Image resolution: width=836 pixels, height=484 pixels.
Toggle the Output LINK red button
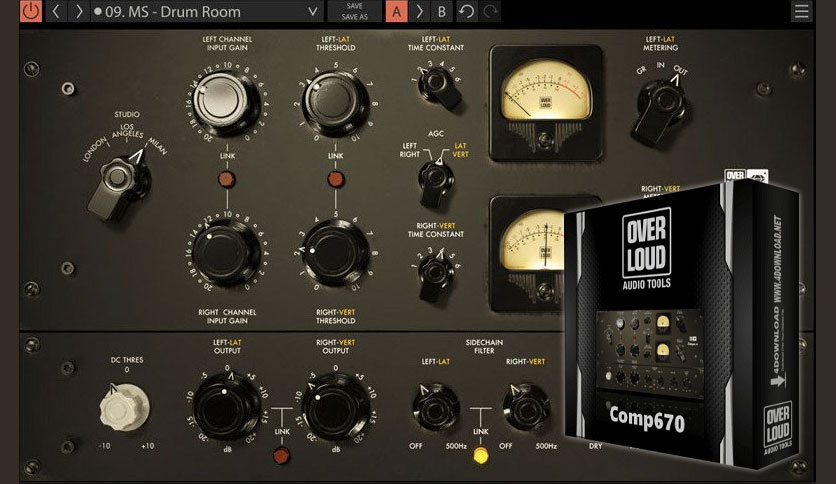tap(282, 456)
